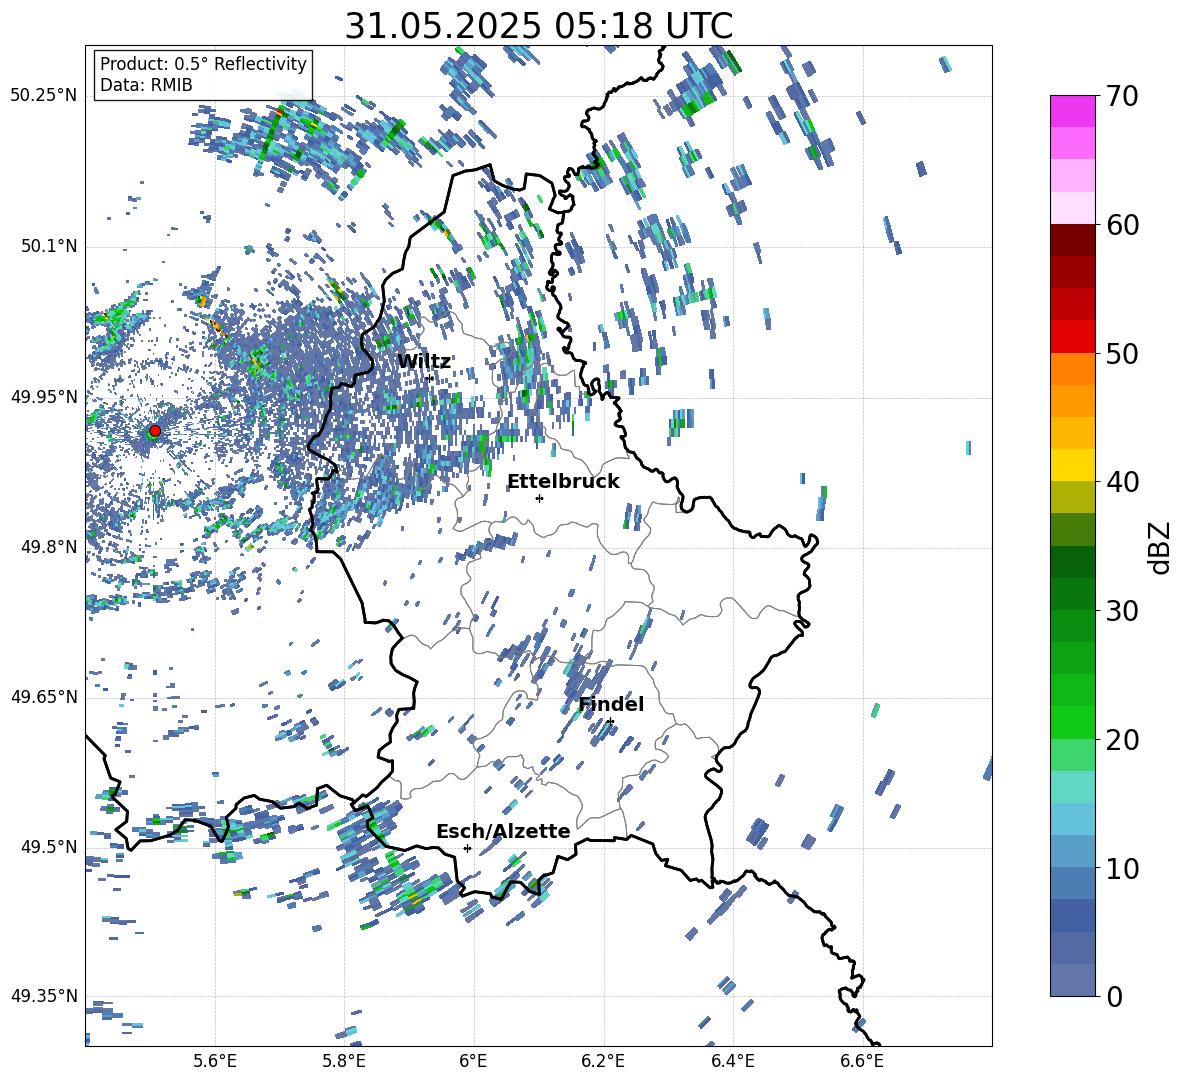Image resolution: width=1184 pixels, height=1081 pixels.
Task: Click the 49.5°N latitude tick label
Action: pyautogui.click(x=48, y=847)
